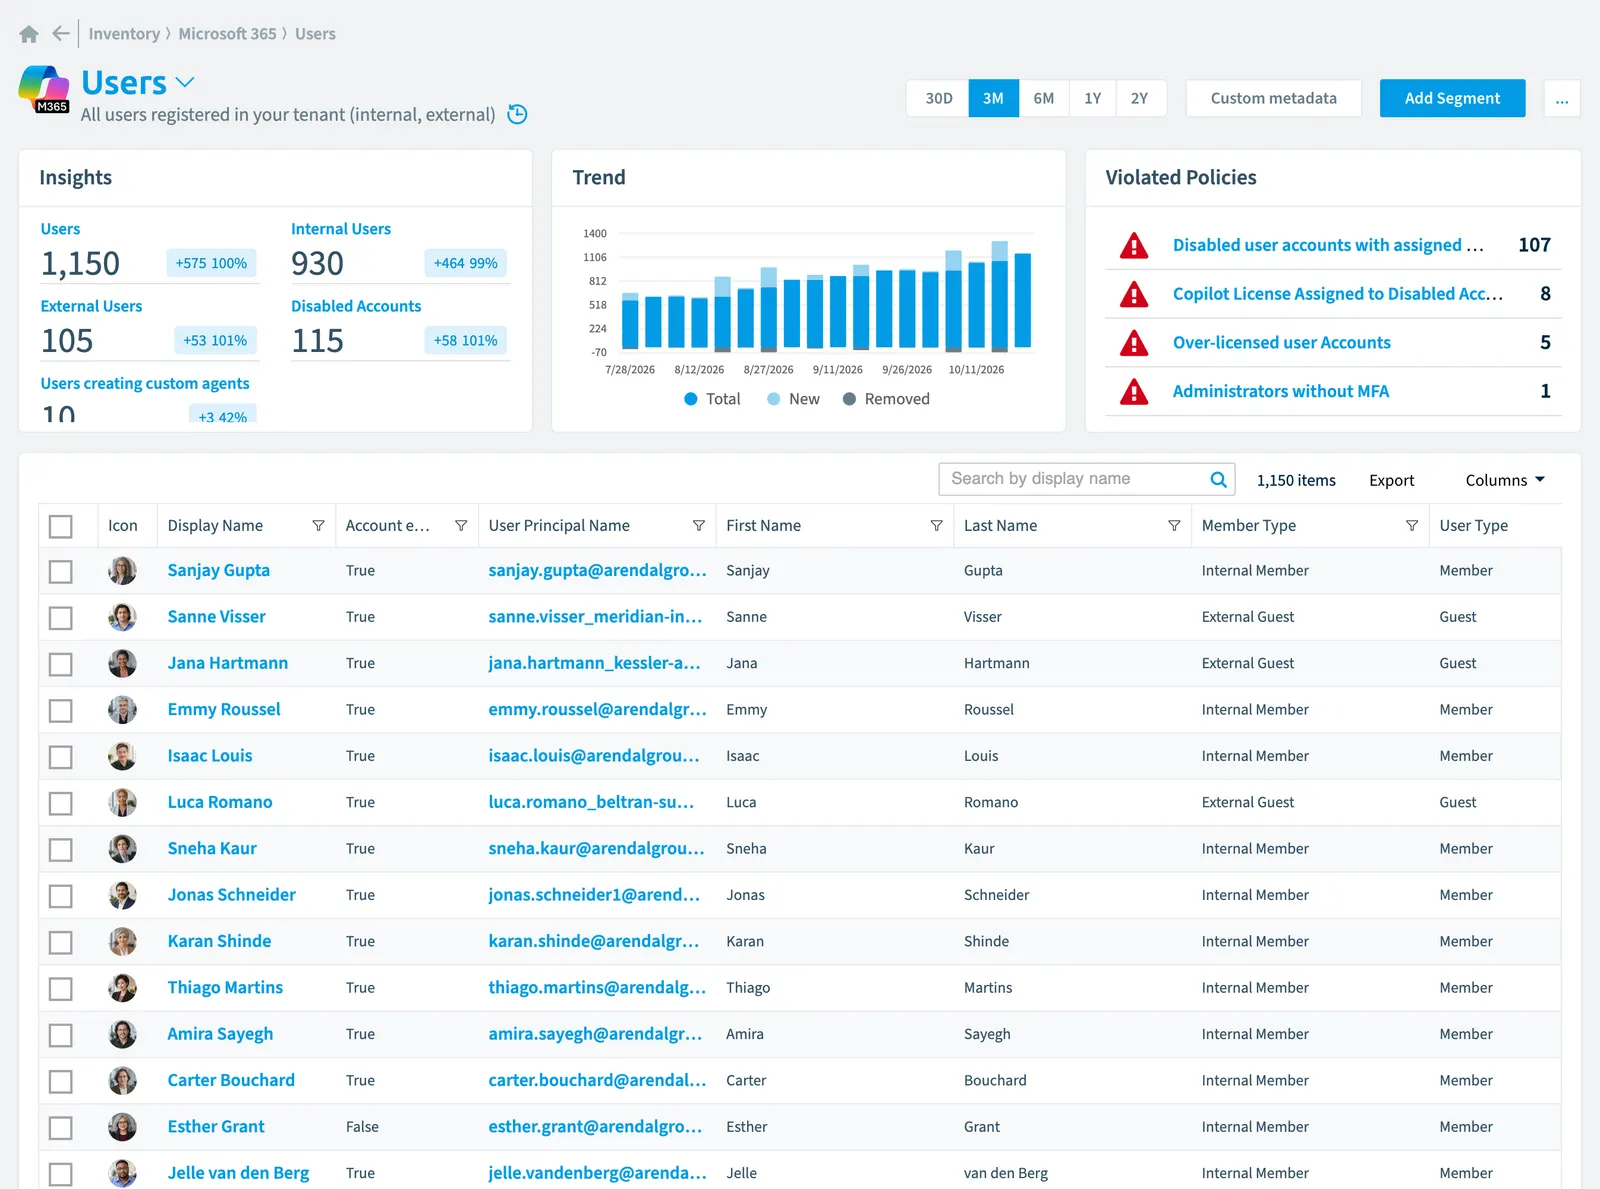Image resolution: width=1600 pixels, height=1189 pixels.
Task: Click the M365 Copilot logo icon
Action: click(44, 89)
